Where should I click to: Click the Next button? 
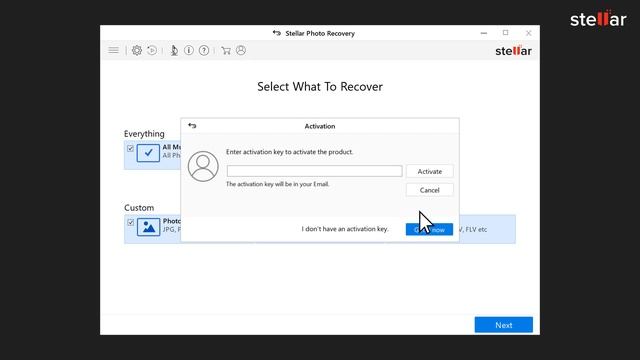[504, 325]
